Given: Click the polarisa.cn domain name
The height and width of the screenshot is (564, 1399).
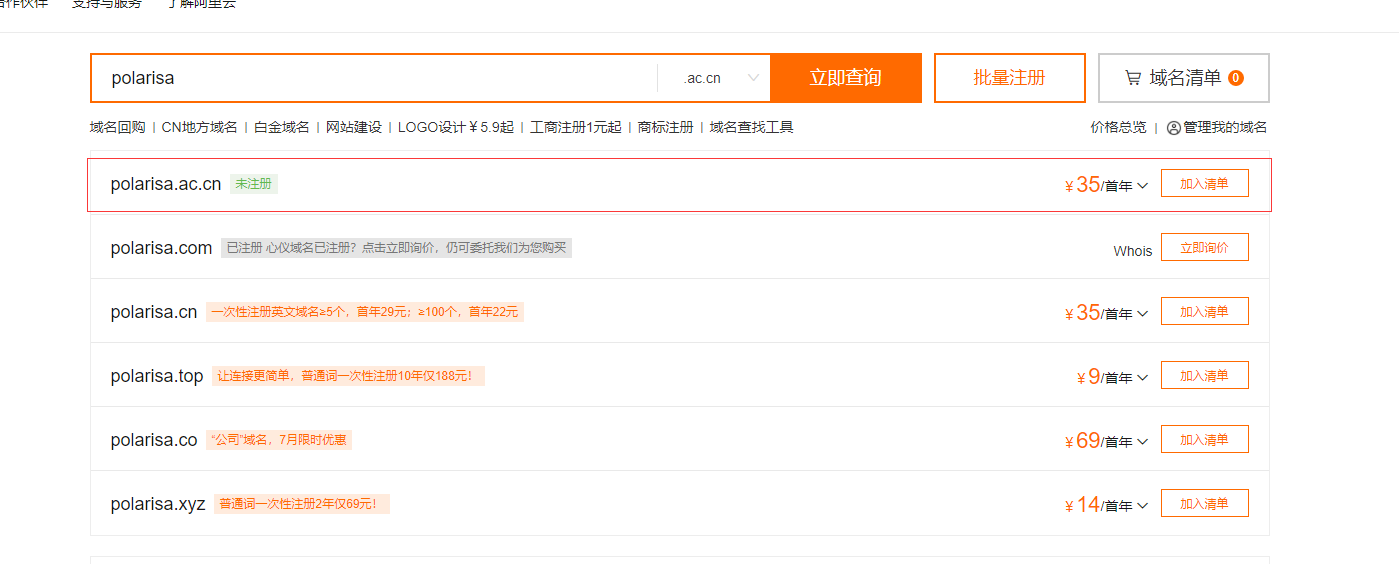Looking at the screenshot, I should [154, 312].
